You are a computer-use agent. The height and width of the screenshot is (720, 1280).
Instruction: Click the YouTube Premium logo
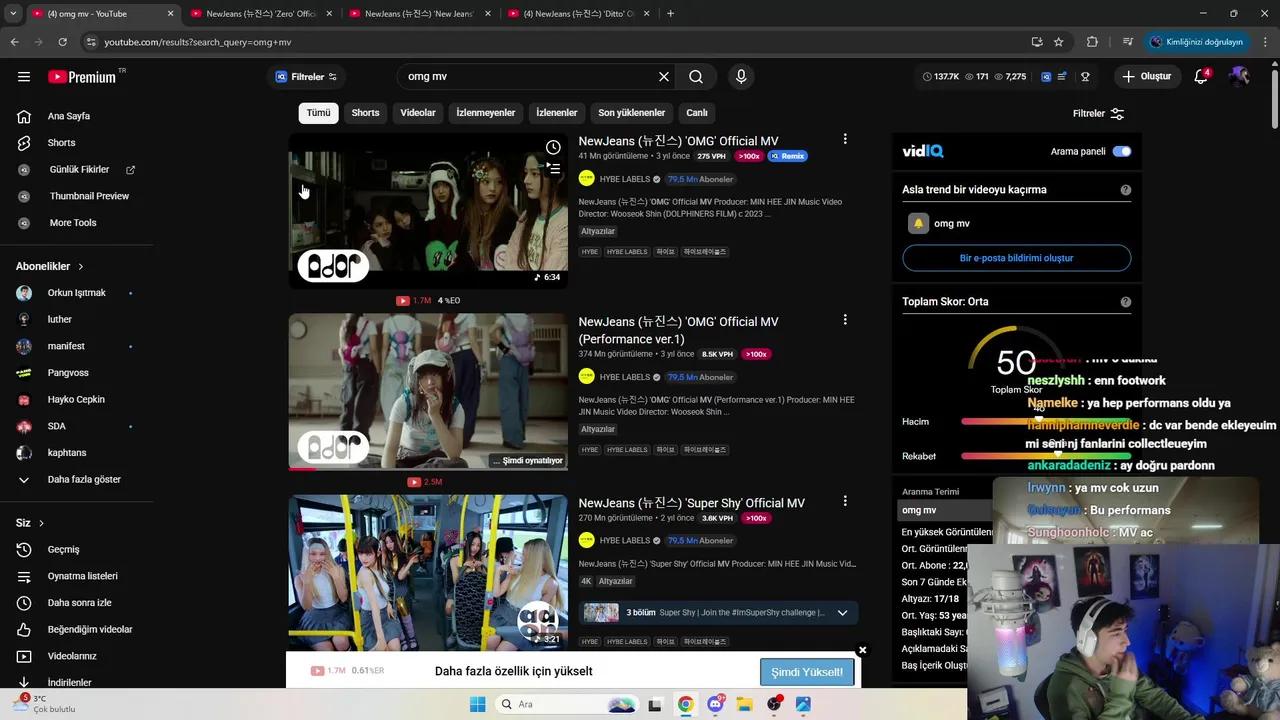click(x=82, y=77)
